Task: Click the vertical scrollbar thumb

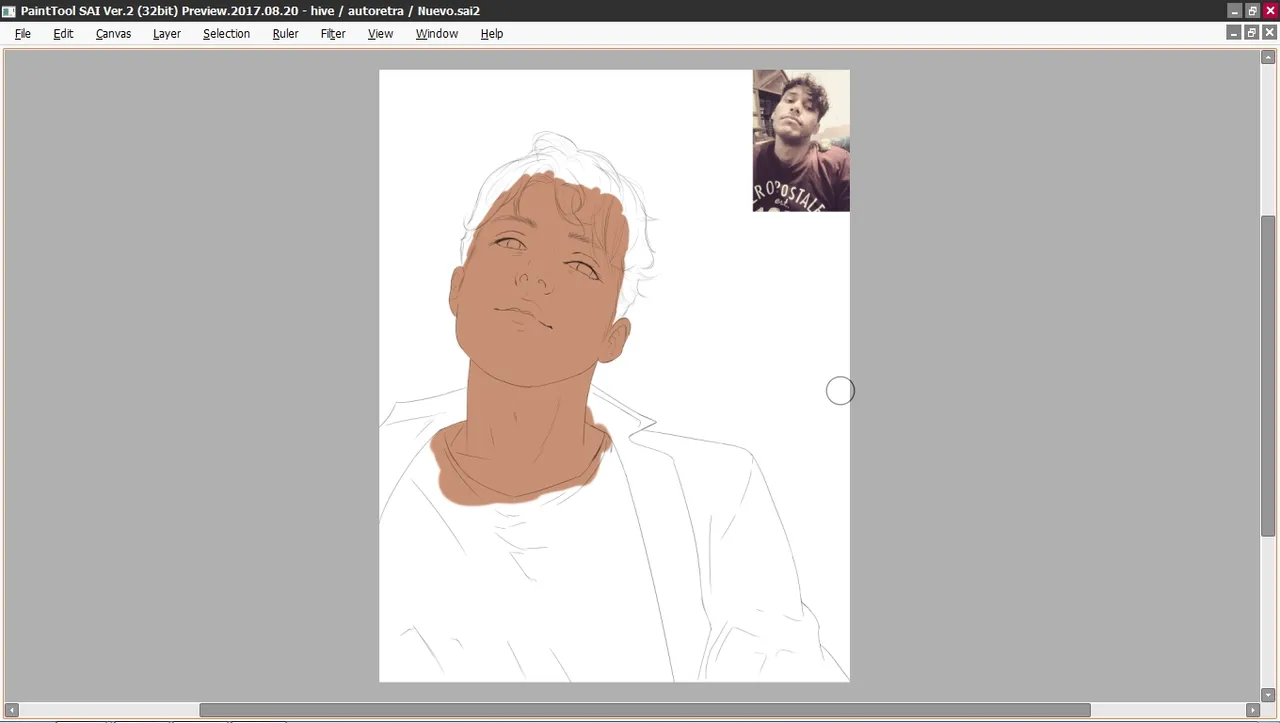Action: 1268,376
